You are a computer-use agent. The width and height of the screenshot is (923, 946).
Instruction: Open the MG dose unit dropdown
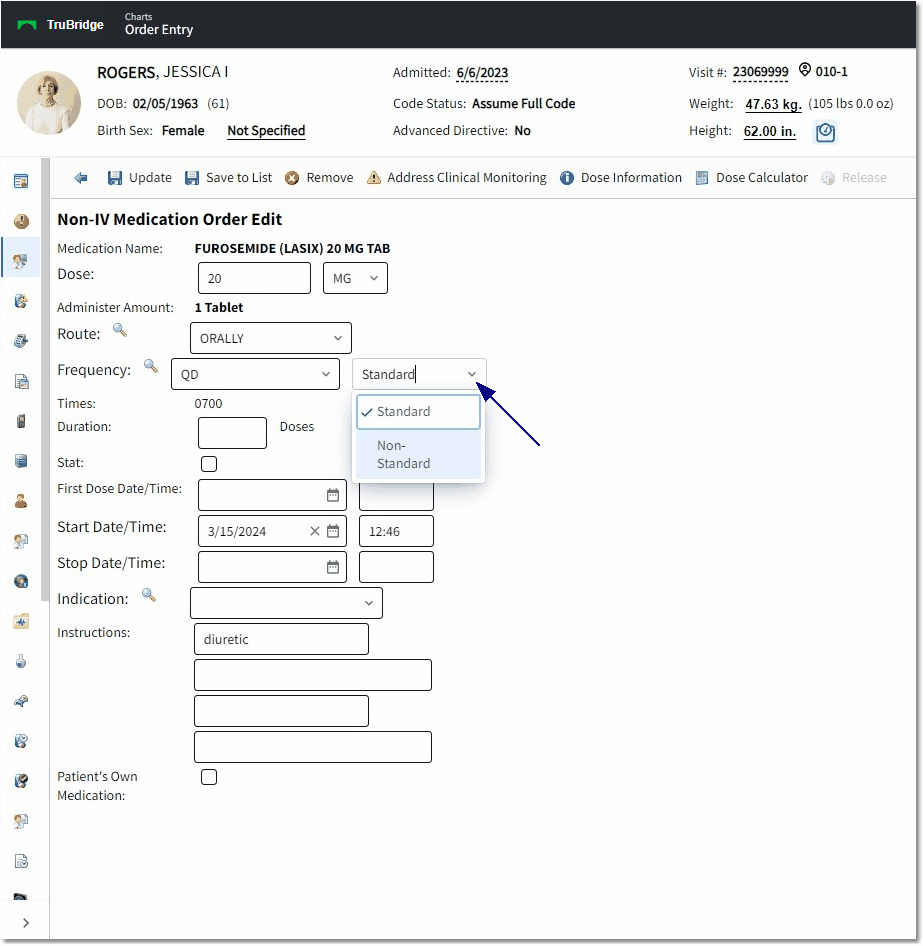pos(355,278)
